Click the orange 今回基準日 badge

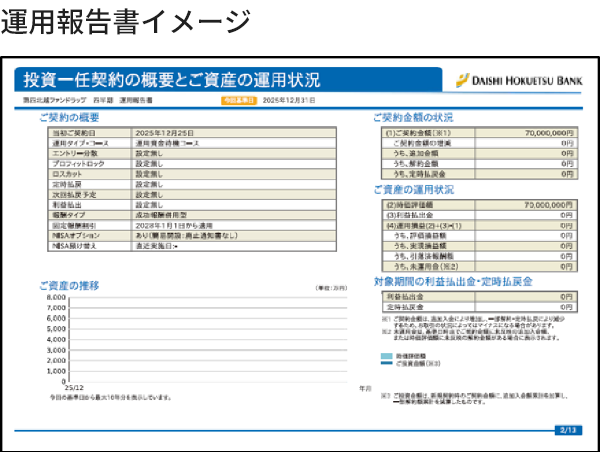click(240, 101)
